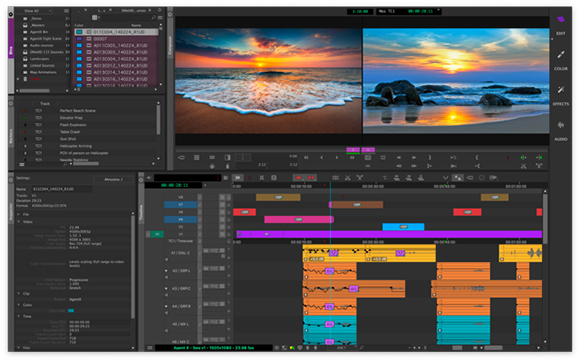This screenshot has width=580, height=361.
Task: Select the Markers vertical side tab
Action: tap(11, 136)
